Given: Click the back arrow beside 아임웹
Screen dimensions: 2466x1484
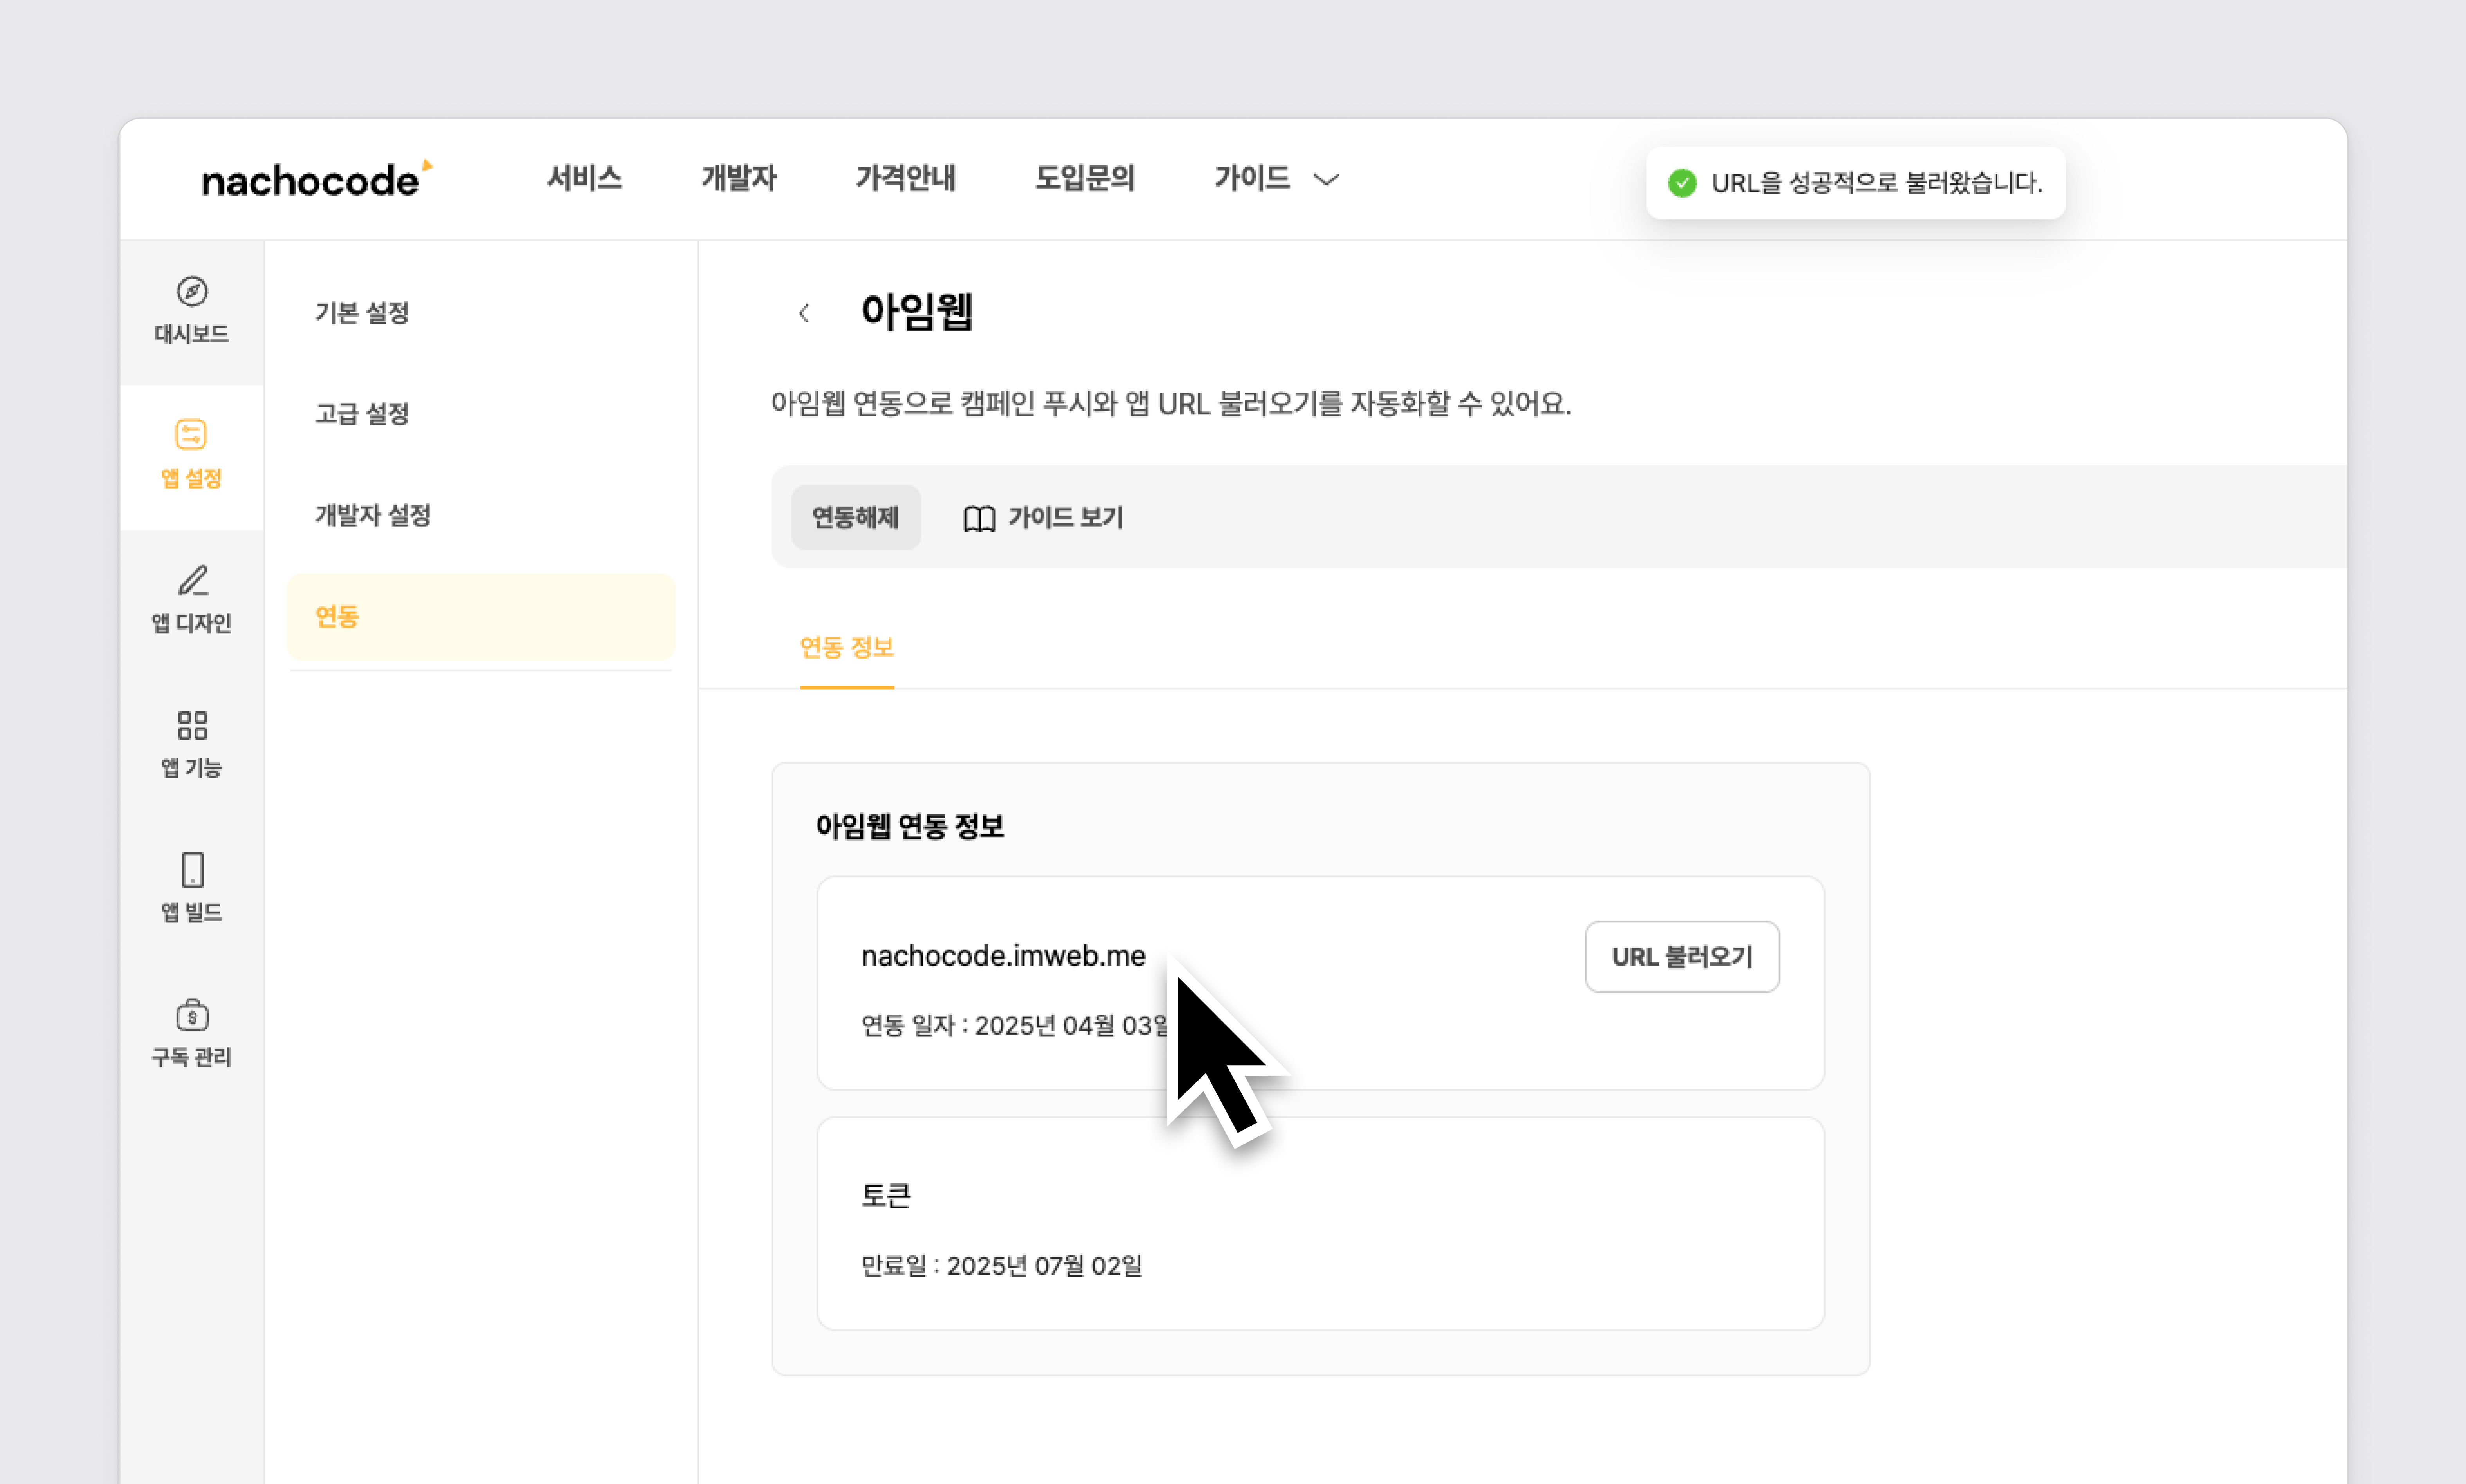Looking at the screenshot, I should pyautogui.click(x=804, y=314).
